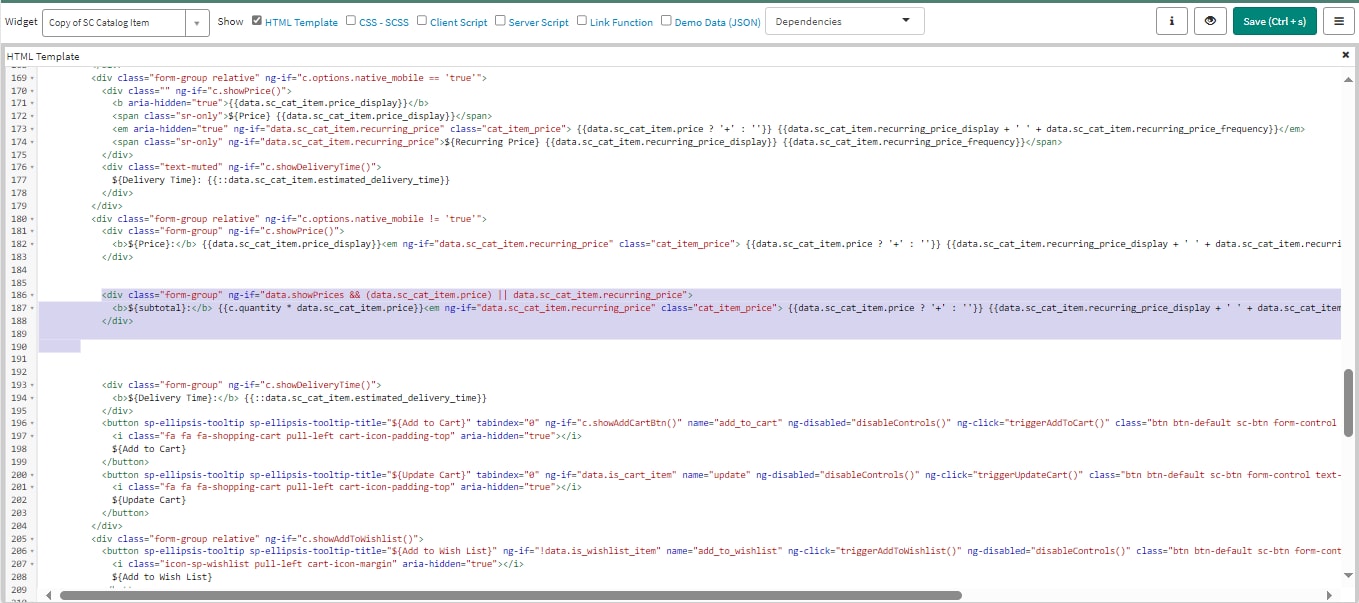Click line number 184 in gutter
This screenshot has height=603, width=1359.
pyautogui.click(x=19, y=270)
